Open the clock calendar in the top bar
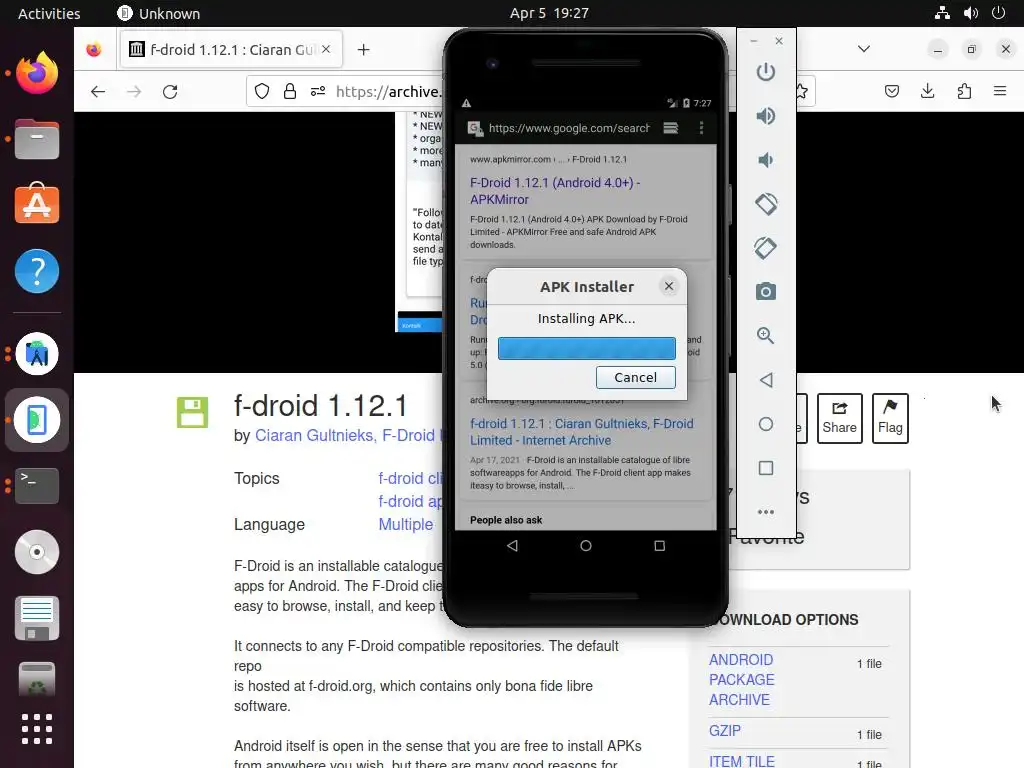 (x=549, y=13)
